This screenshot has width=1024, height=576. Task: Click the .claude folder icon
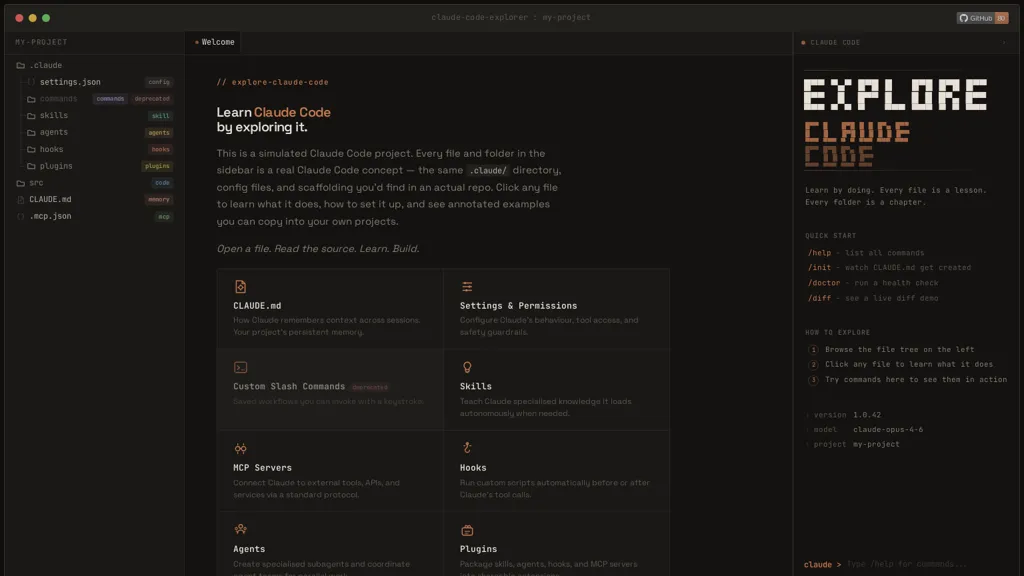[x=21, y=65]
